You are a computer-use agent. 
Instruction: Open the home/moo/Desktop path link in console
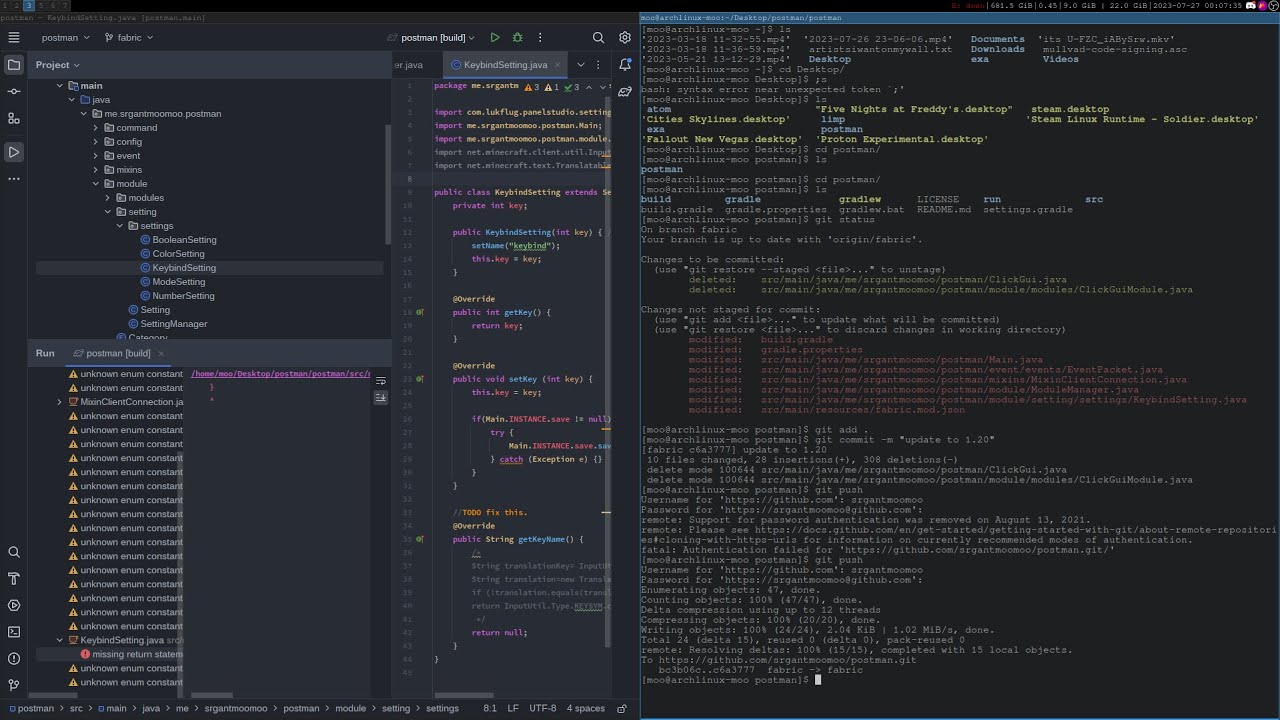click(280, 374)
